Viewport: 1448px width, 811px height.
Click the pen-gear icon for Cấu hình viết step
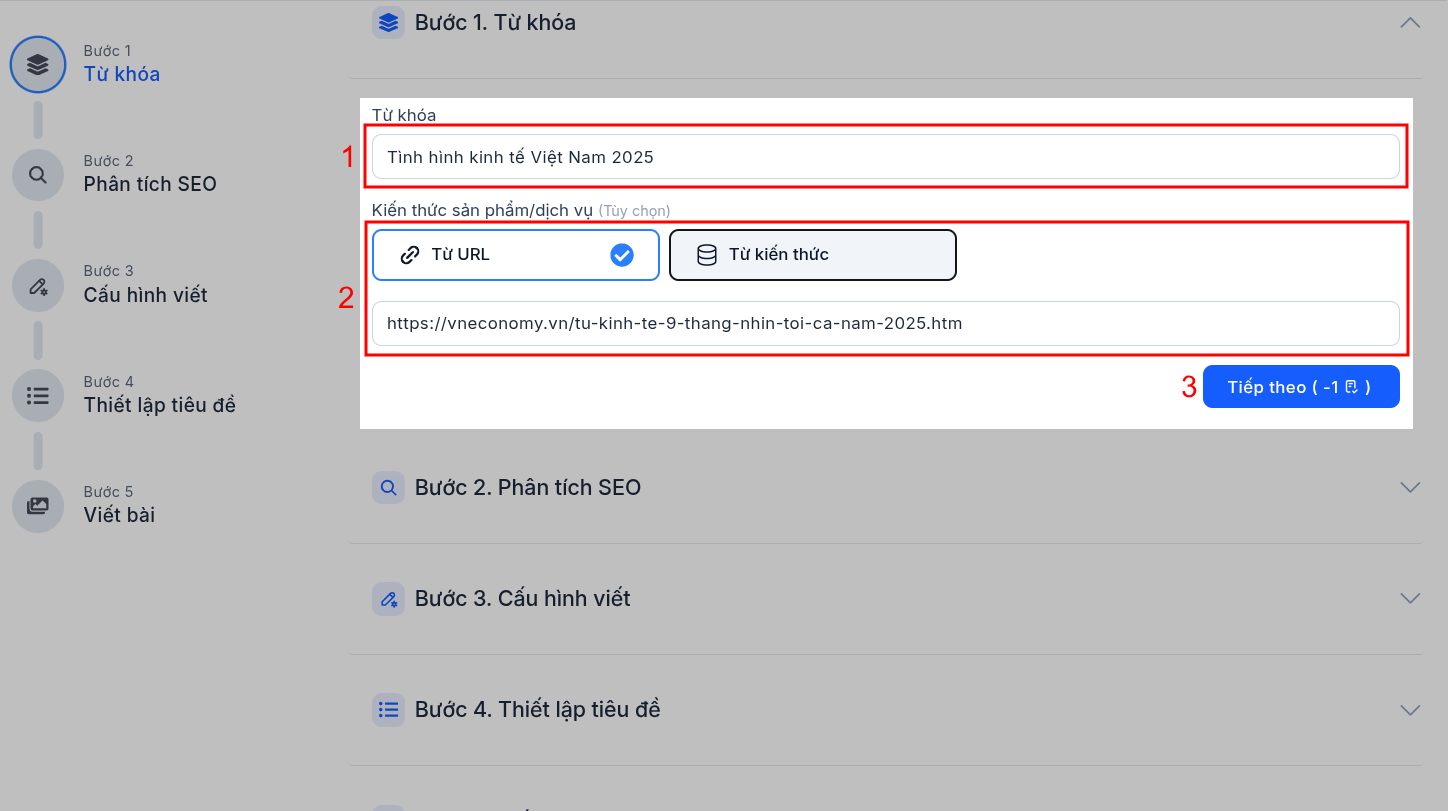[x=38, y=286]
